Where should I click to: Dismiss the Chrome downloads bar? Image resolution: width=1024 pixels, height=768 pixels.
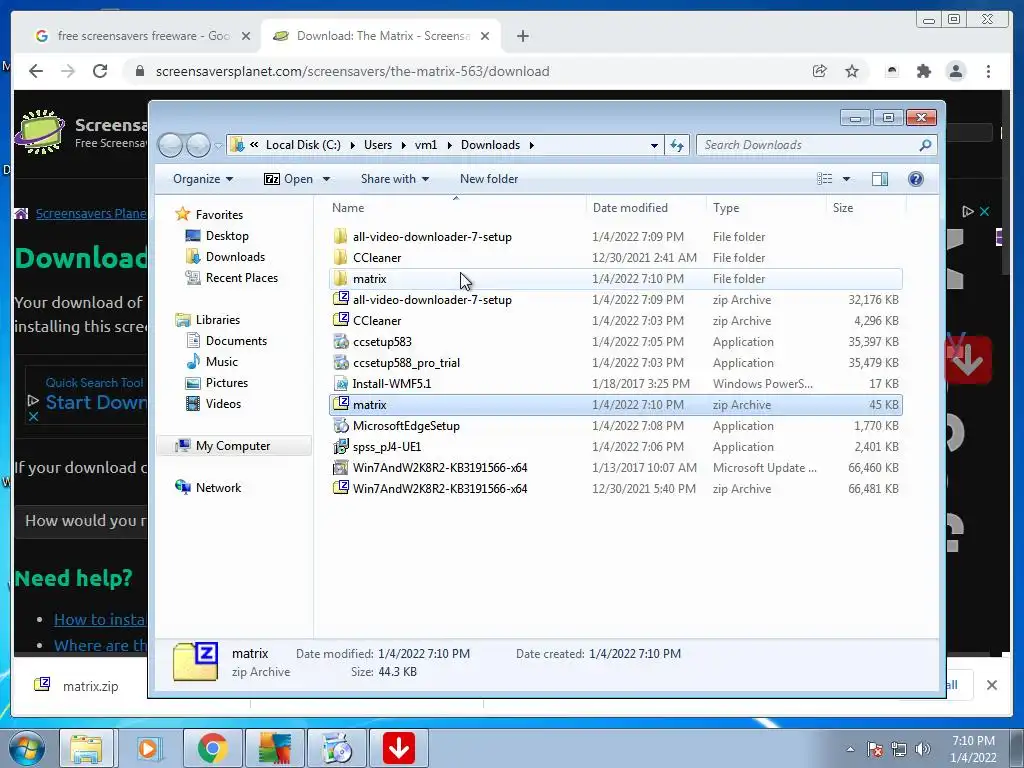pos(991,685)
